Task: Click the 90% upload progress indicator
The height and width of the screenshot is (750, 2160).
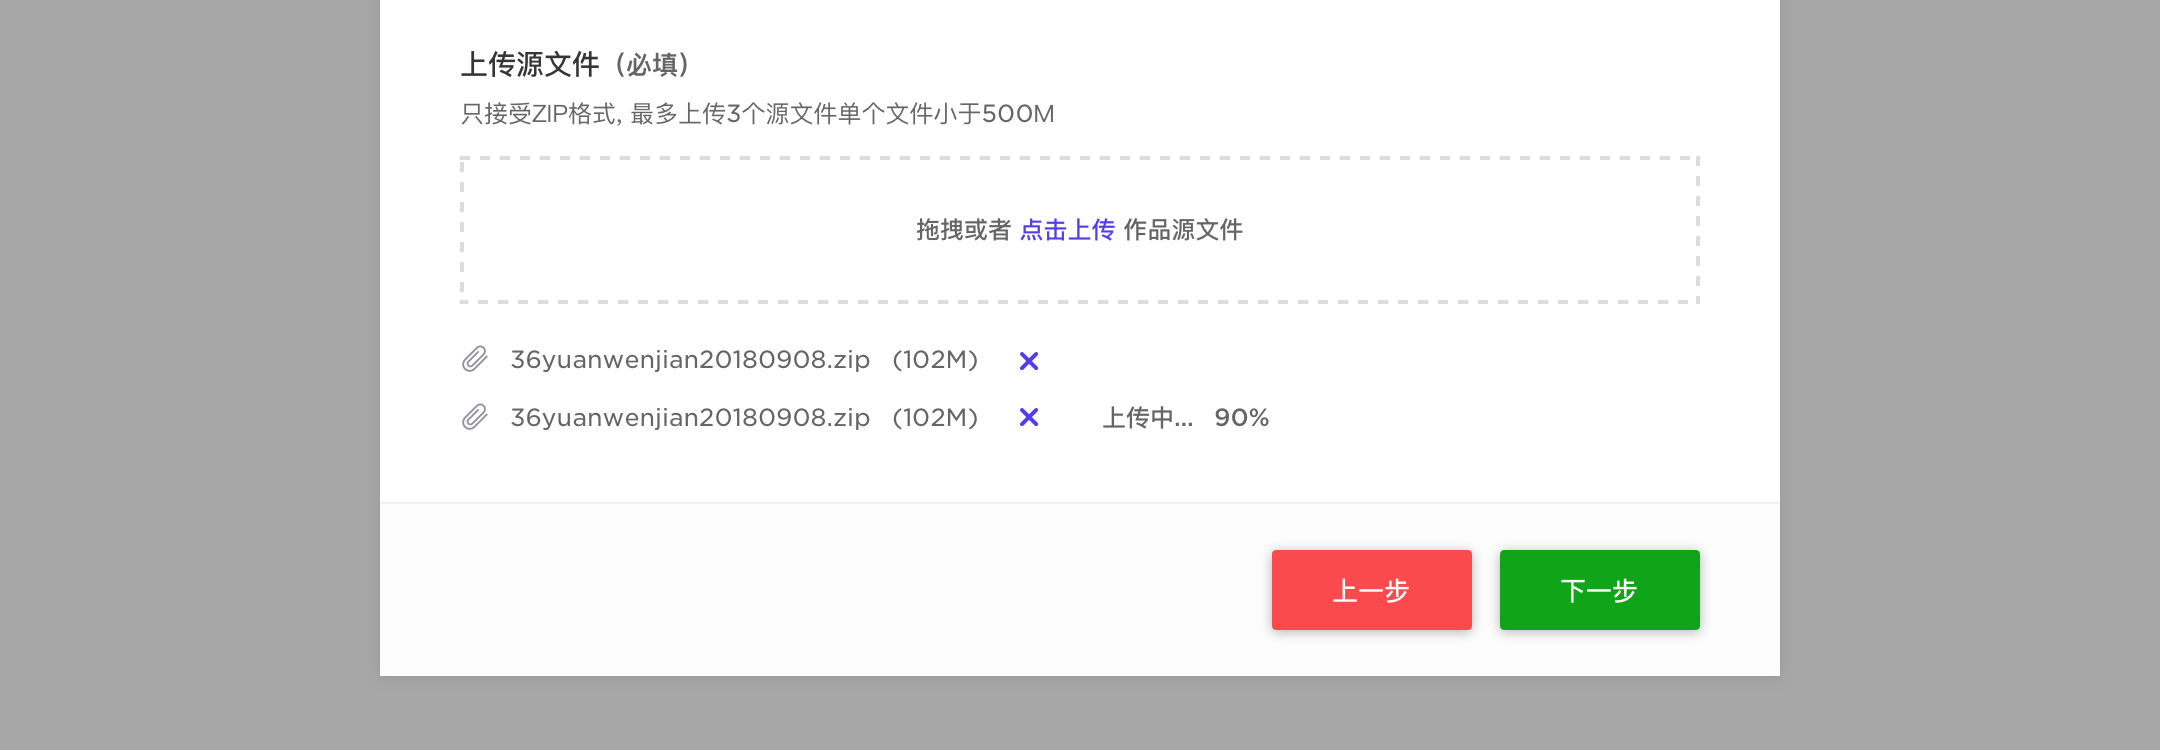Action: [1241, 418]
